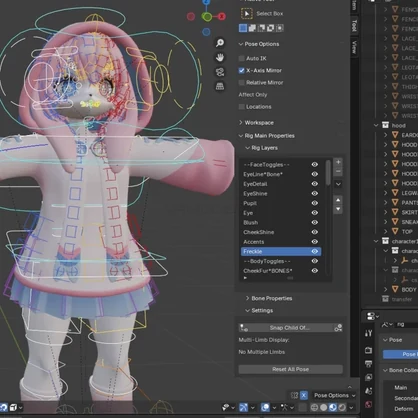Click the rig layers list scrollbar

(328, 172)
